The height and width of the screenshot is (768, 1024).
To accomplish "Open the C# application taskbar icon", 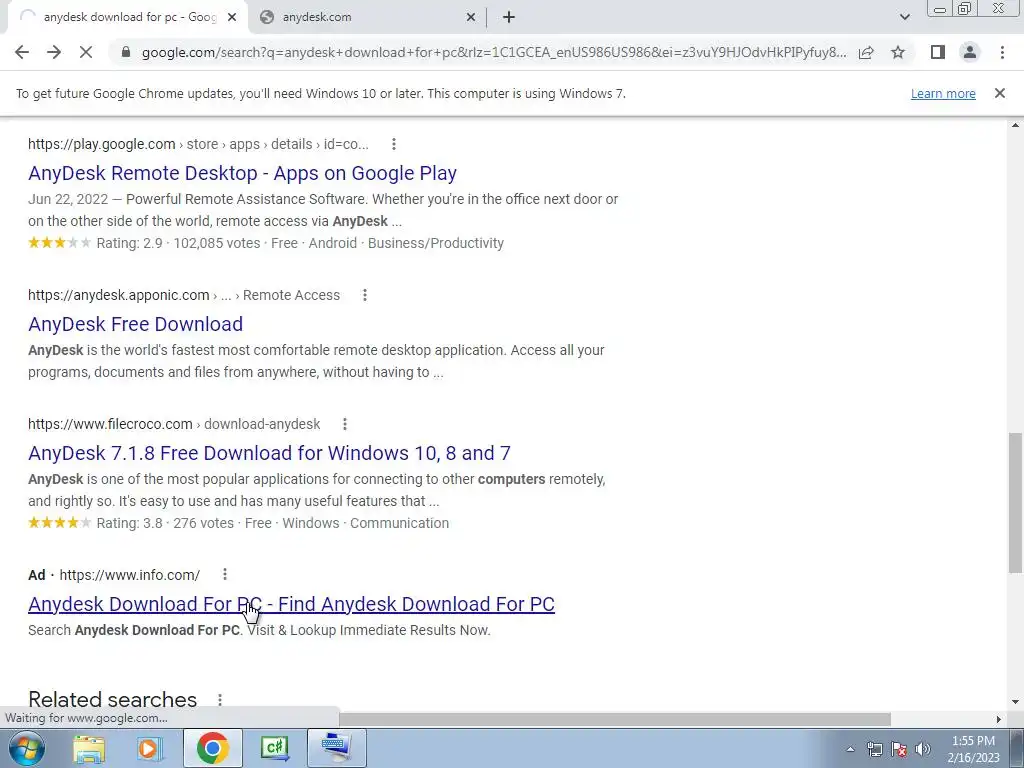I will [x=274, y=748].
